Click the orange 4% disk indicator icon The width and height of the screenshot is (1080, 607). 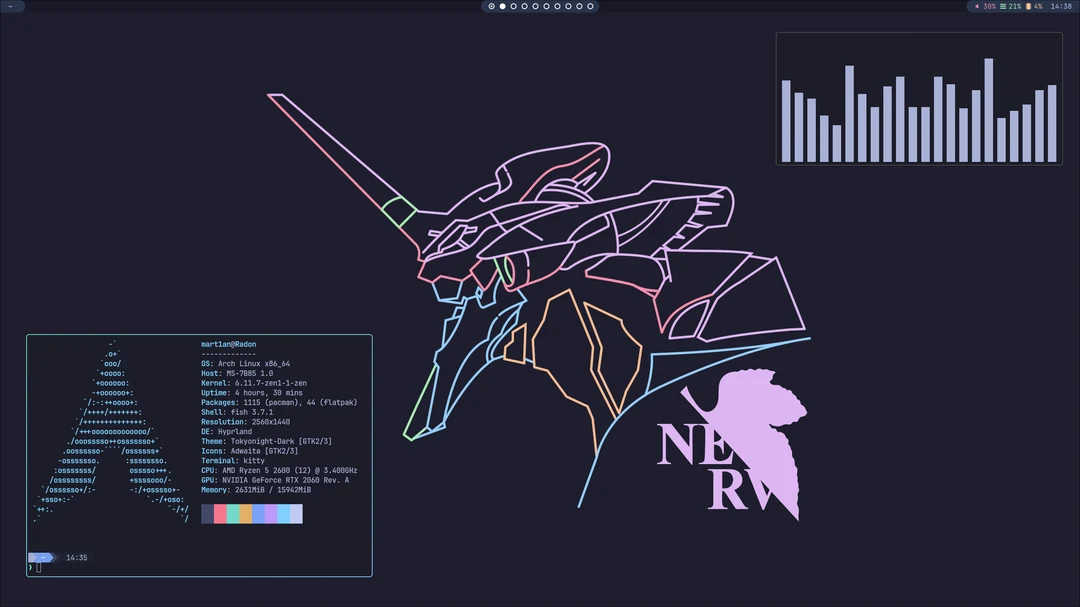1028,6
